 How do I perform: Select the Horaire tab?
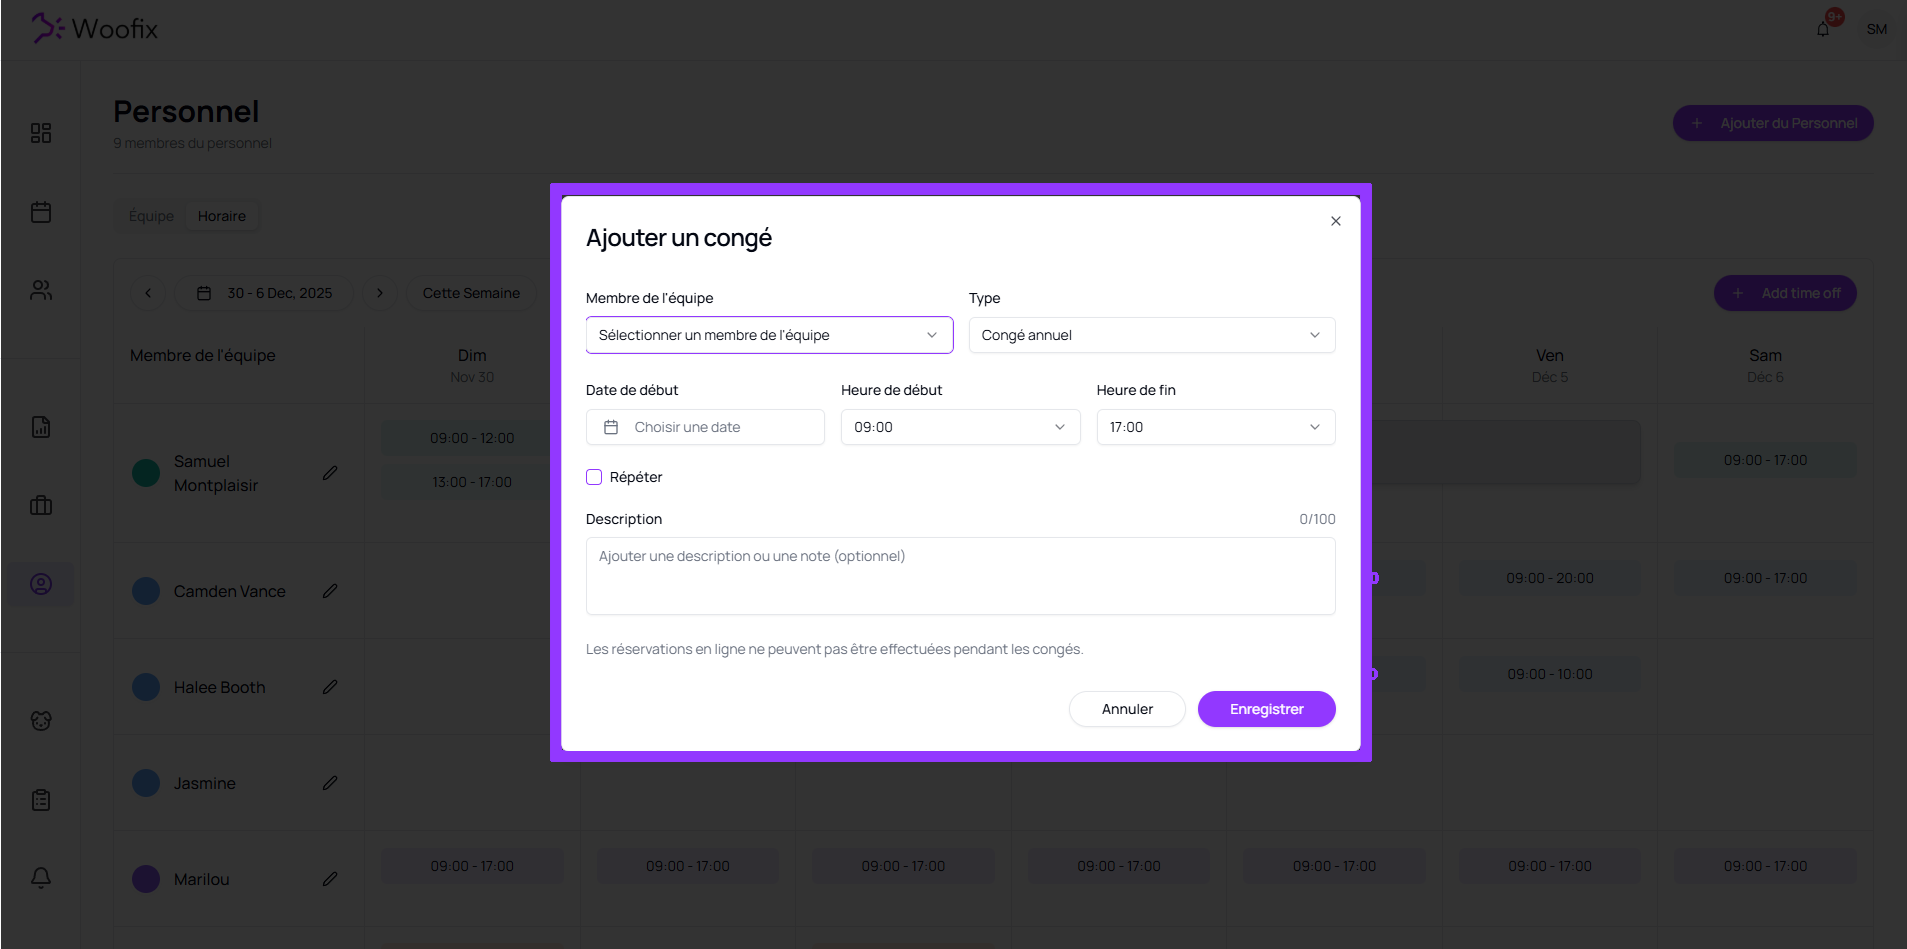tap(221, 216)
